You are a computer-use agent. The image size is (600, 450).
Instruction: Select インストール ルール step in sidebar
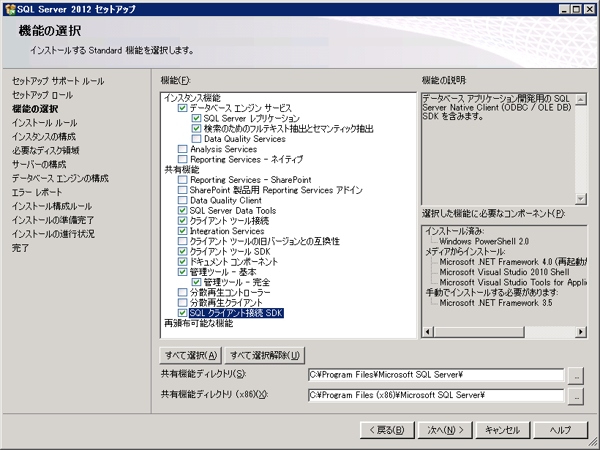[x=44, y=123]
